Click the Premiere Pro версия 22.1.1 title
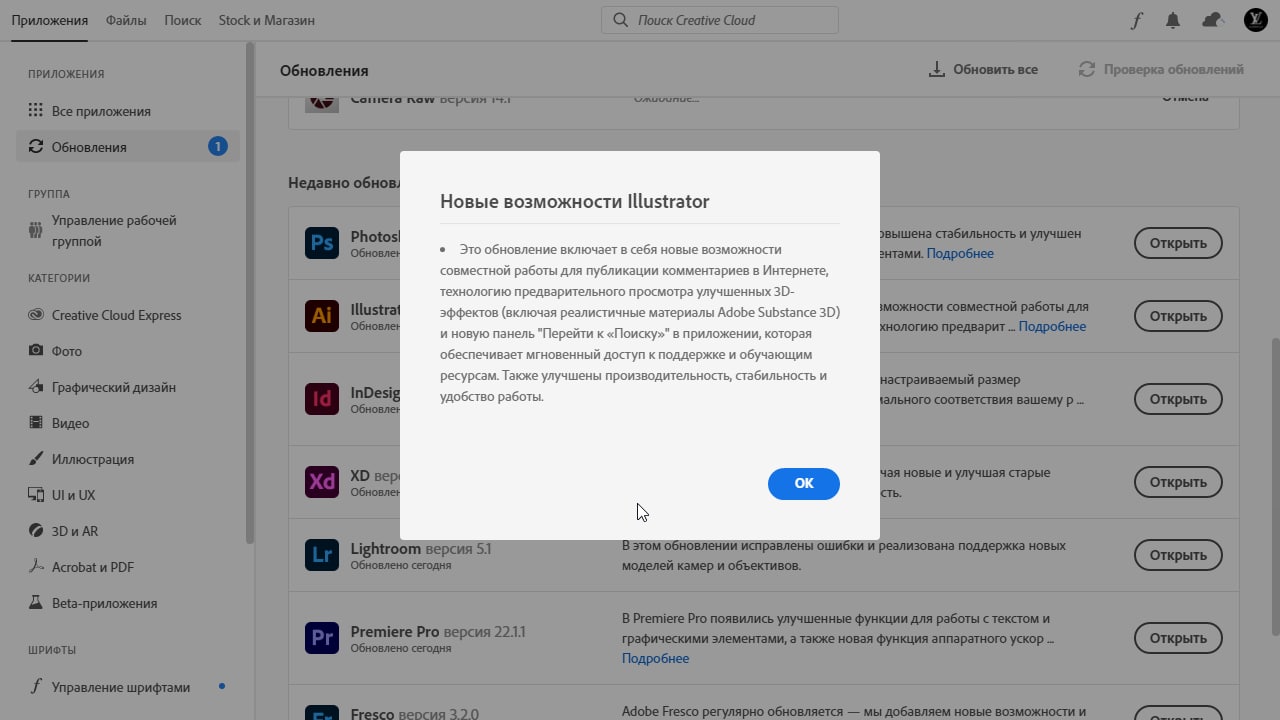 (437, 632)
